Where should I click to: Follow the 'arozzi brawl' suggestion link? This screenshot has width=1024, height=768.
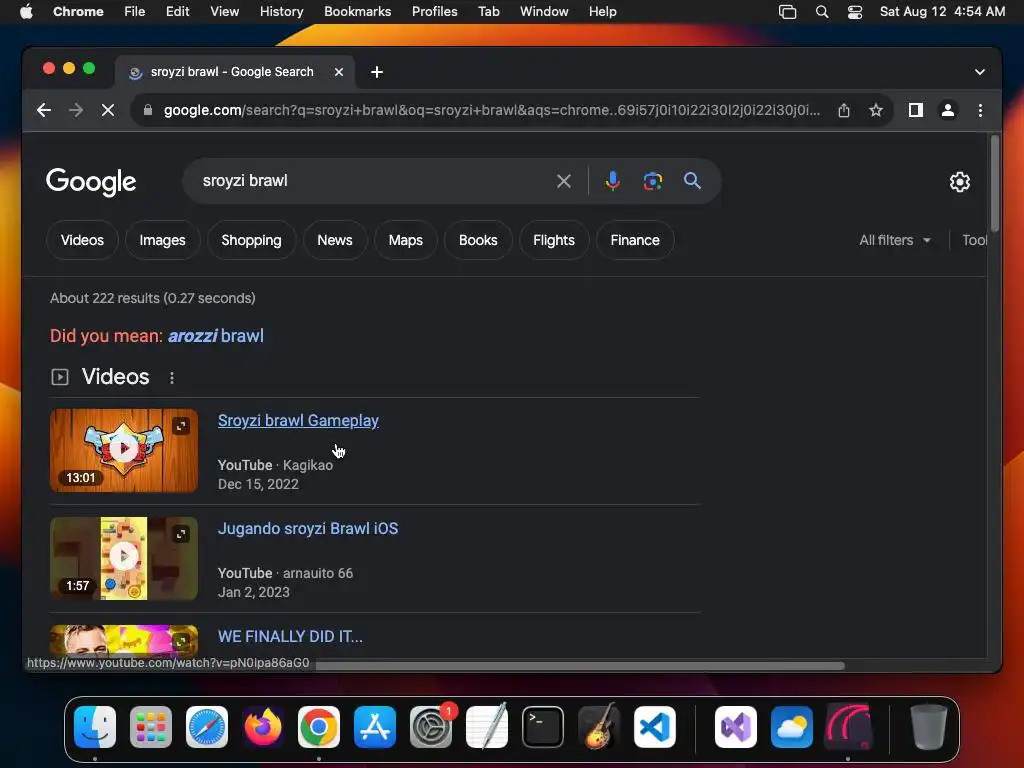(216, 336)
